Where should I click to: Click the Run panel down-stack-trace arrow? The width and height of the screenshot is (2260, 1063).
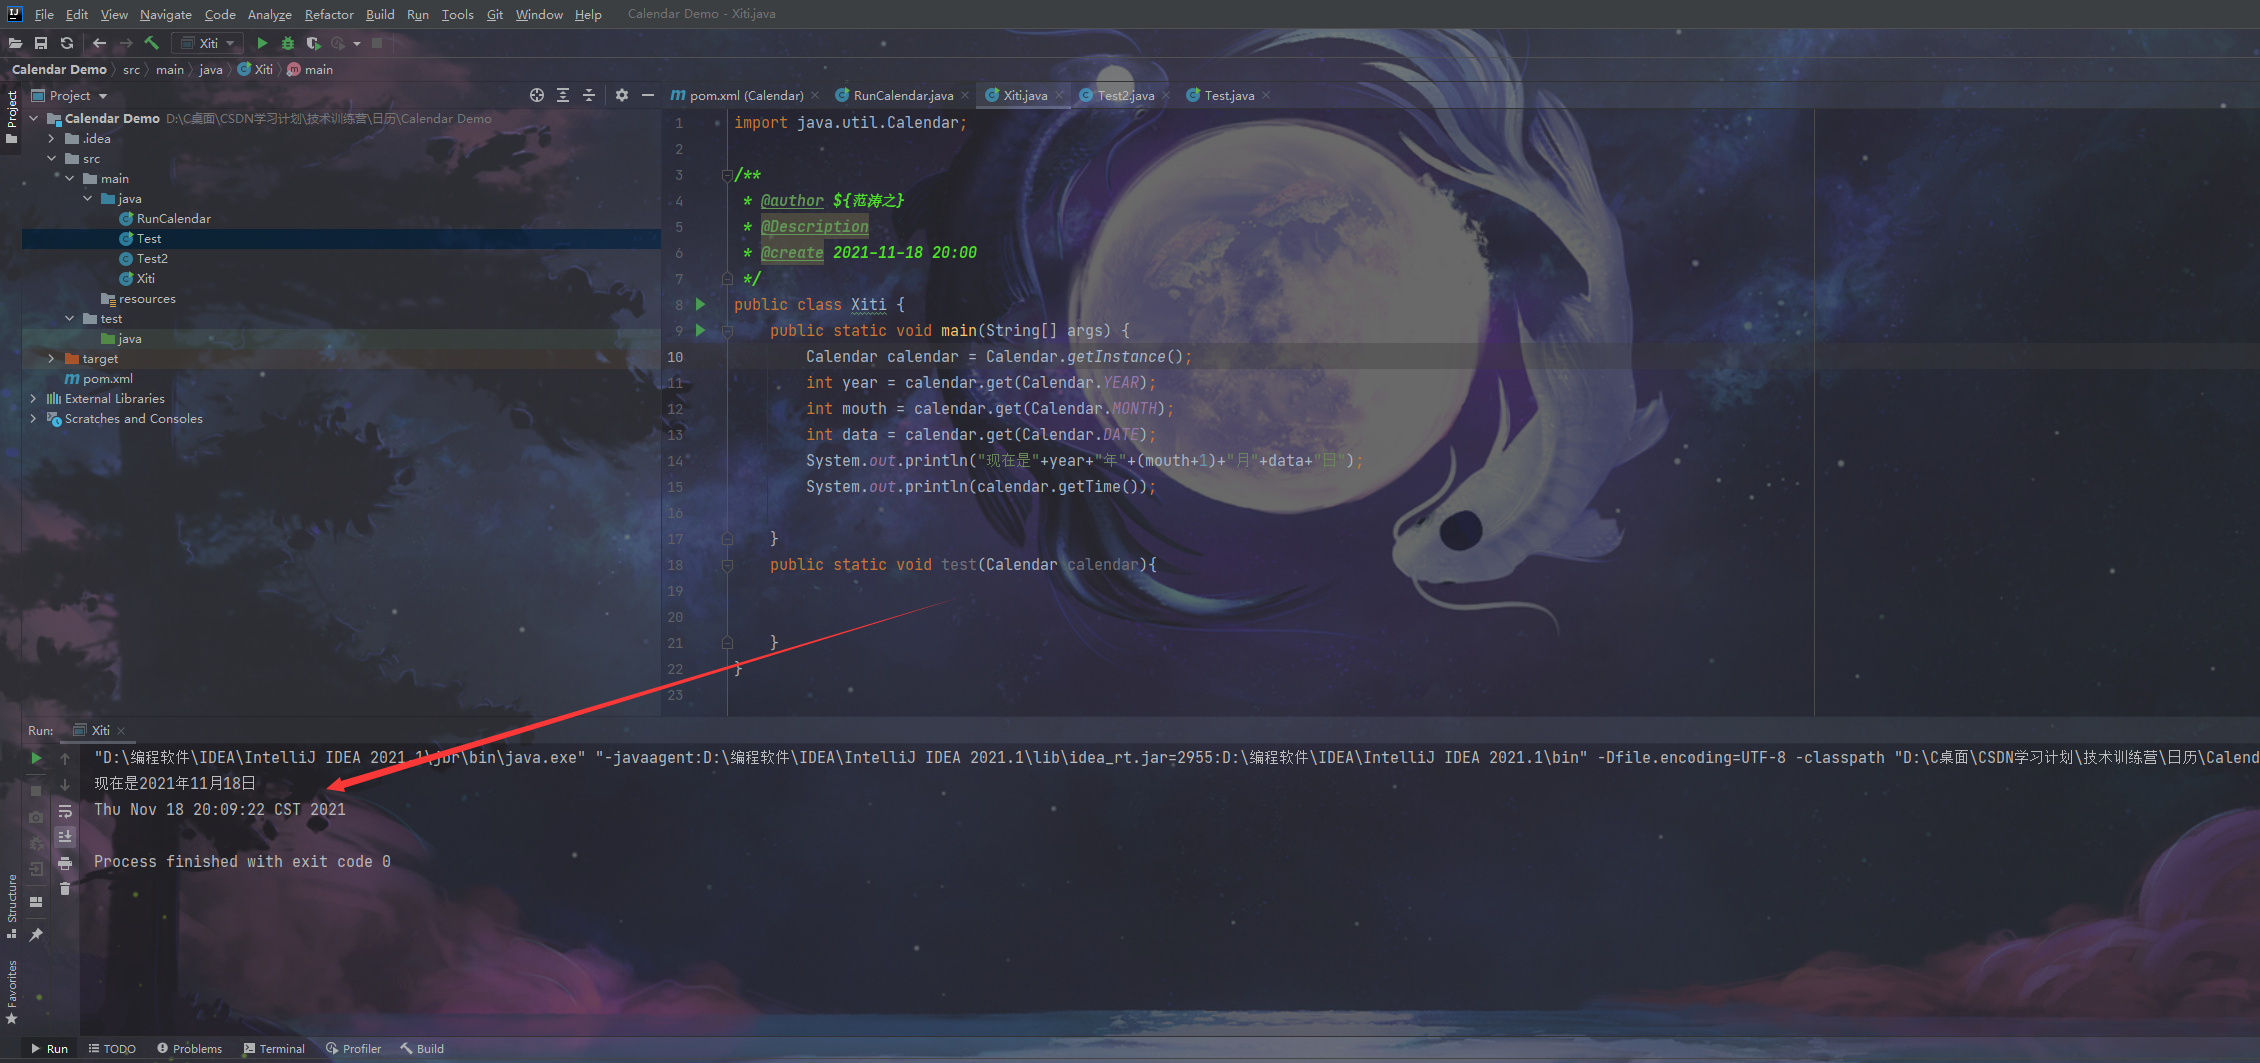pos(65,785)
